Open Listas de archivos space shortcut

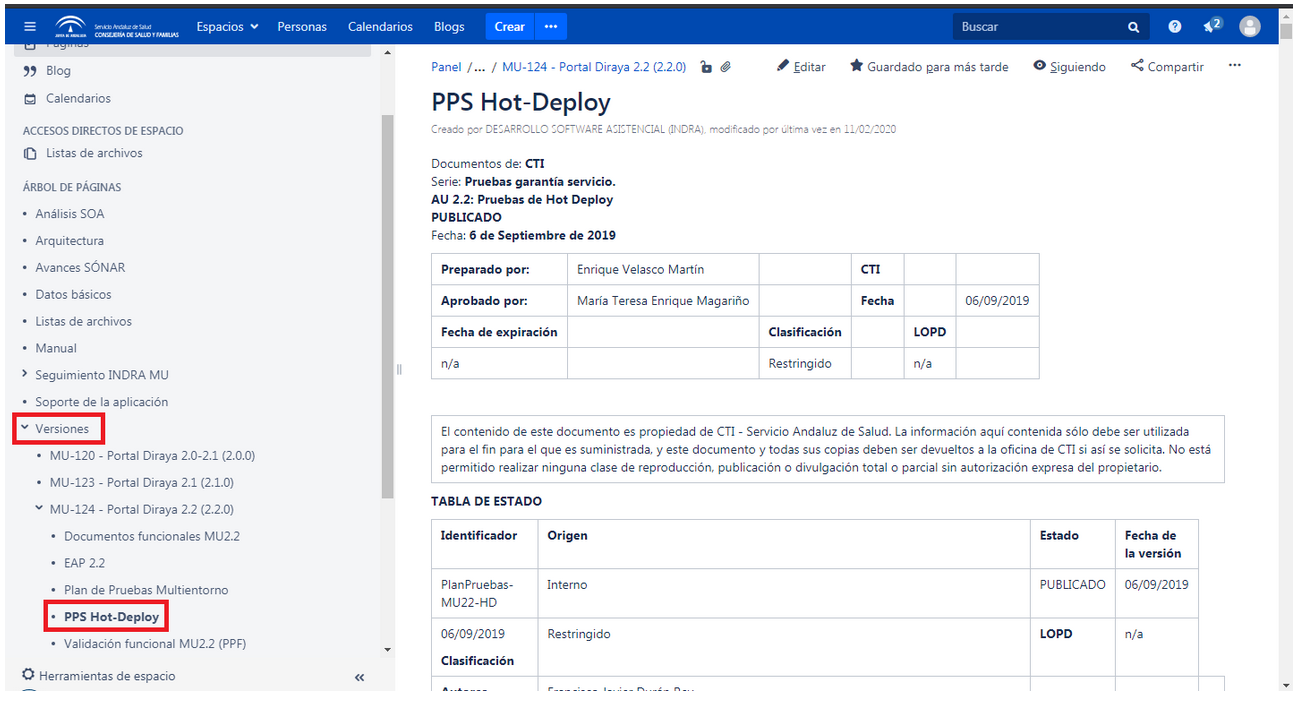(x=94, y=153)
